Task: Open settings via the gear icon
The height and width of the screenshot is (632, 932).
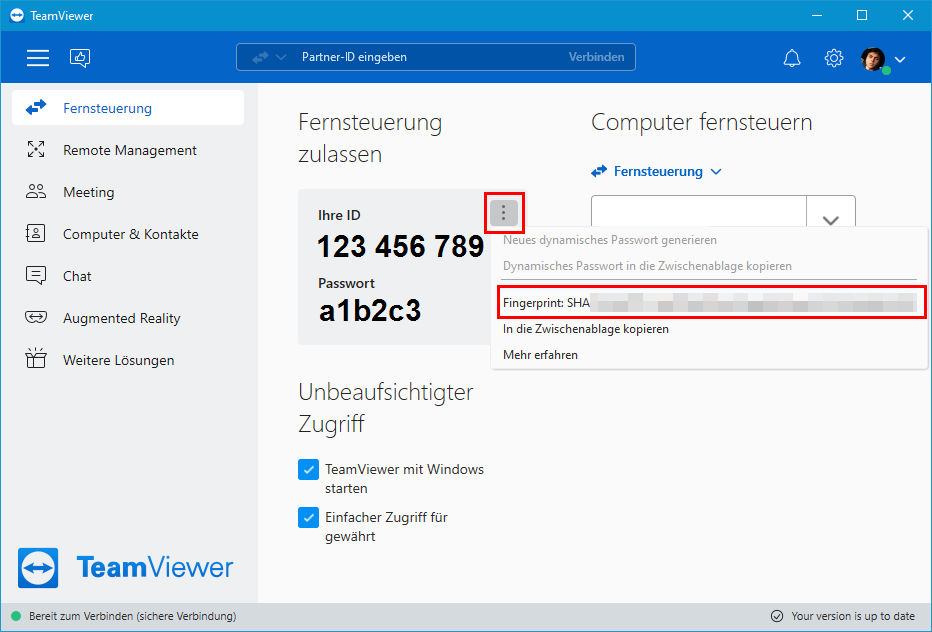Action: tap(833, 58)
